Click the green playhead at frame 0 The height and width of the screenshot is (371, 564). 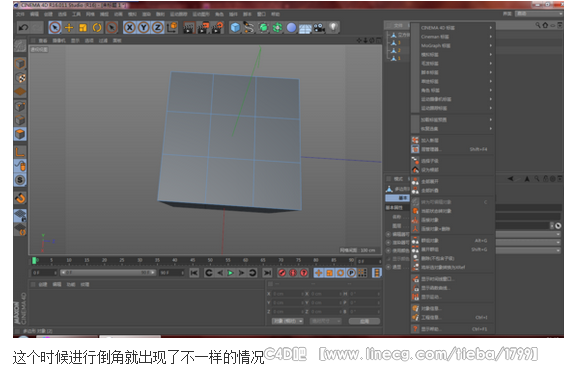point(35,260)
